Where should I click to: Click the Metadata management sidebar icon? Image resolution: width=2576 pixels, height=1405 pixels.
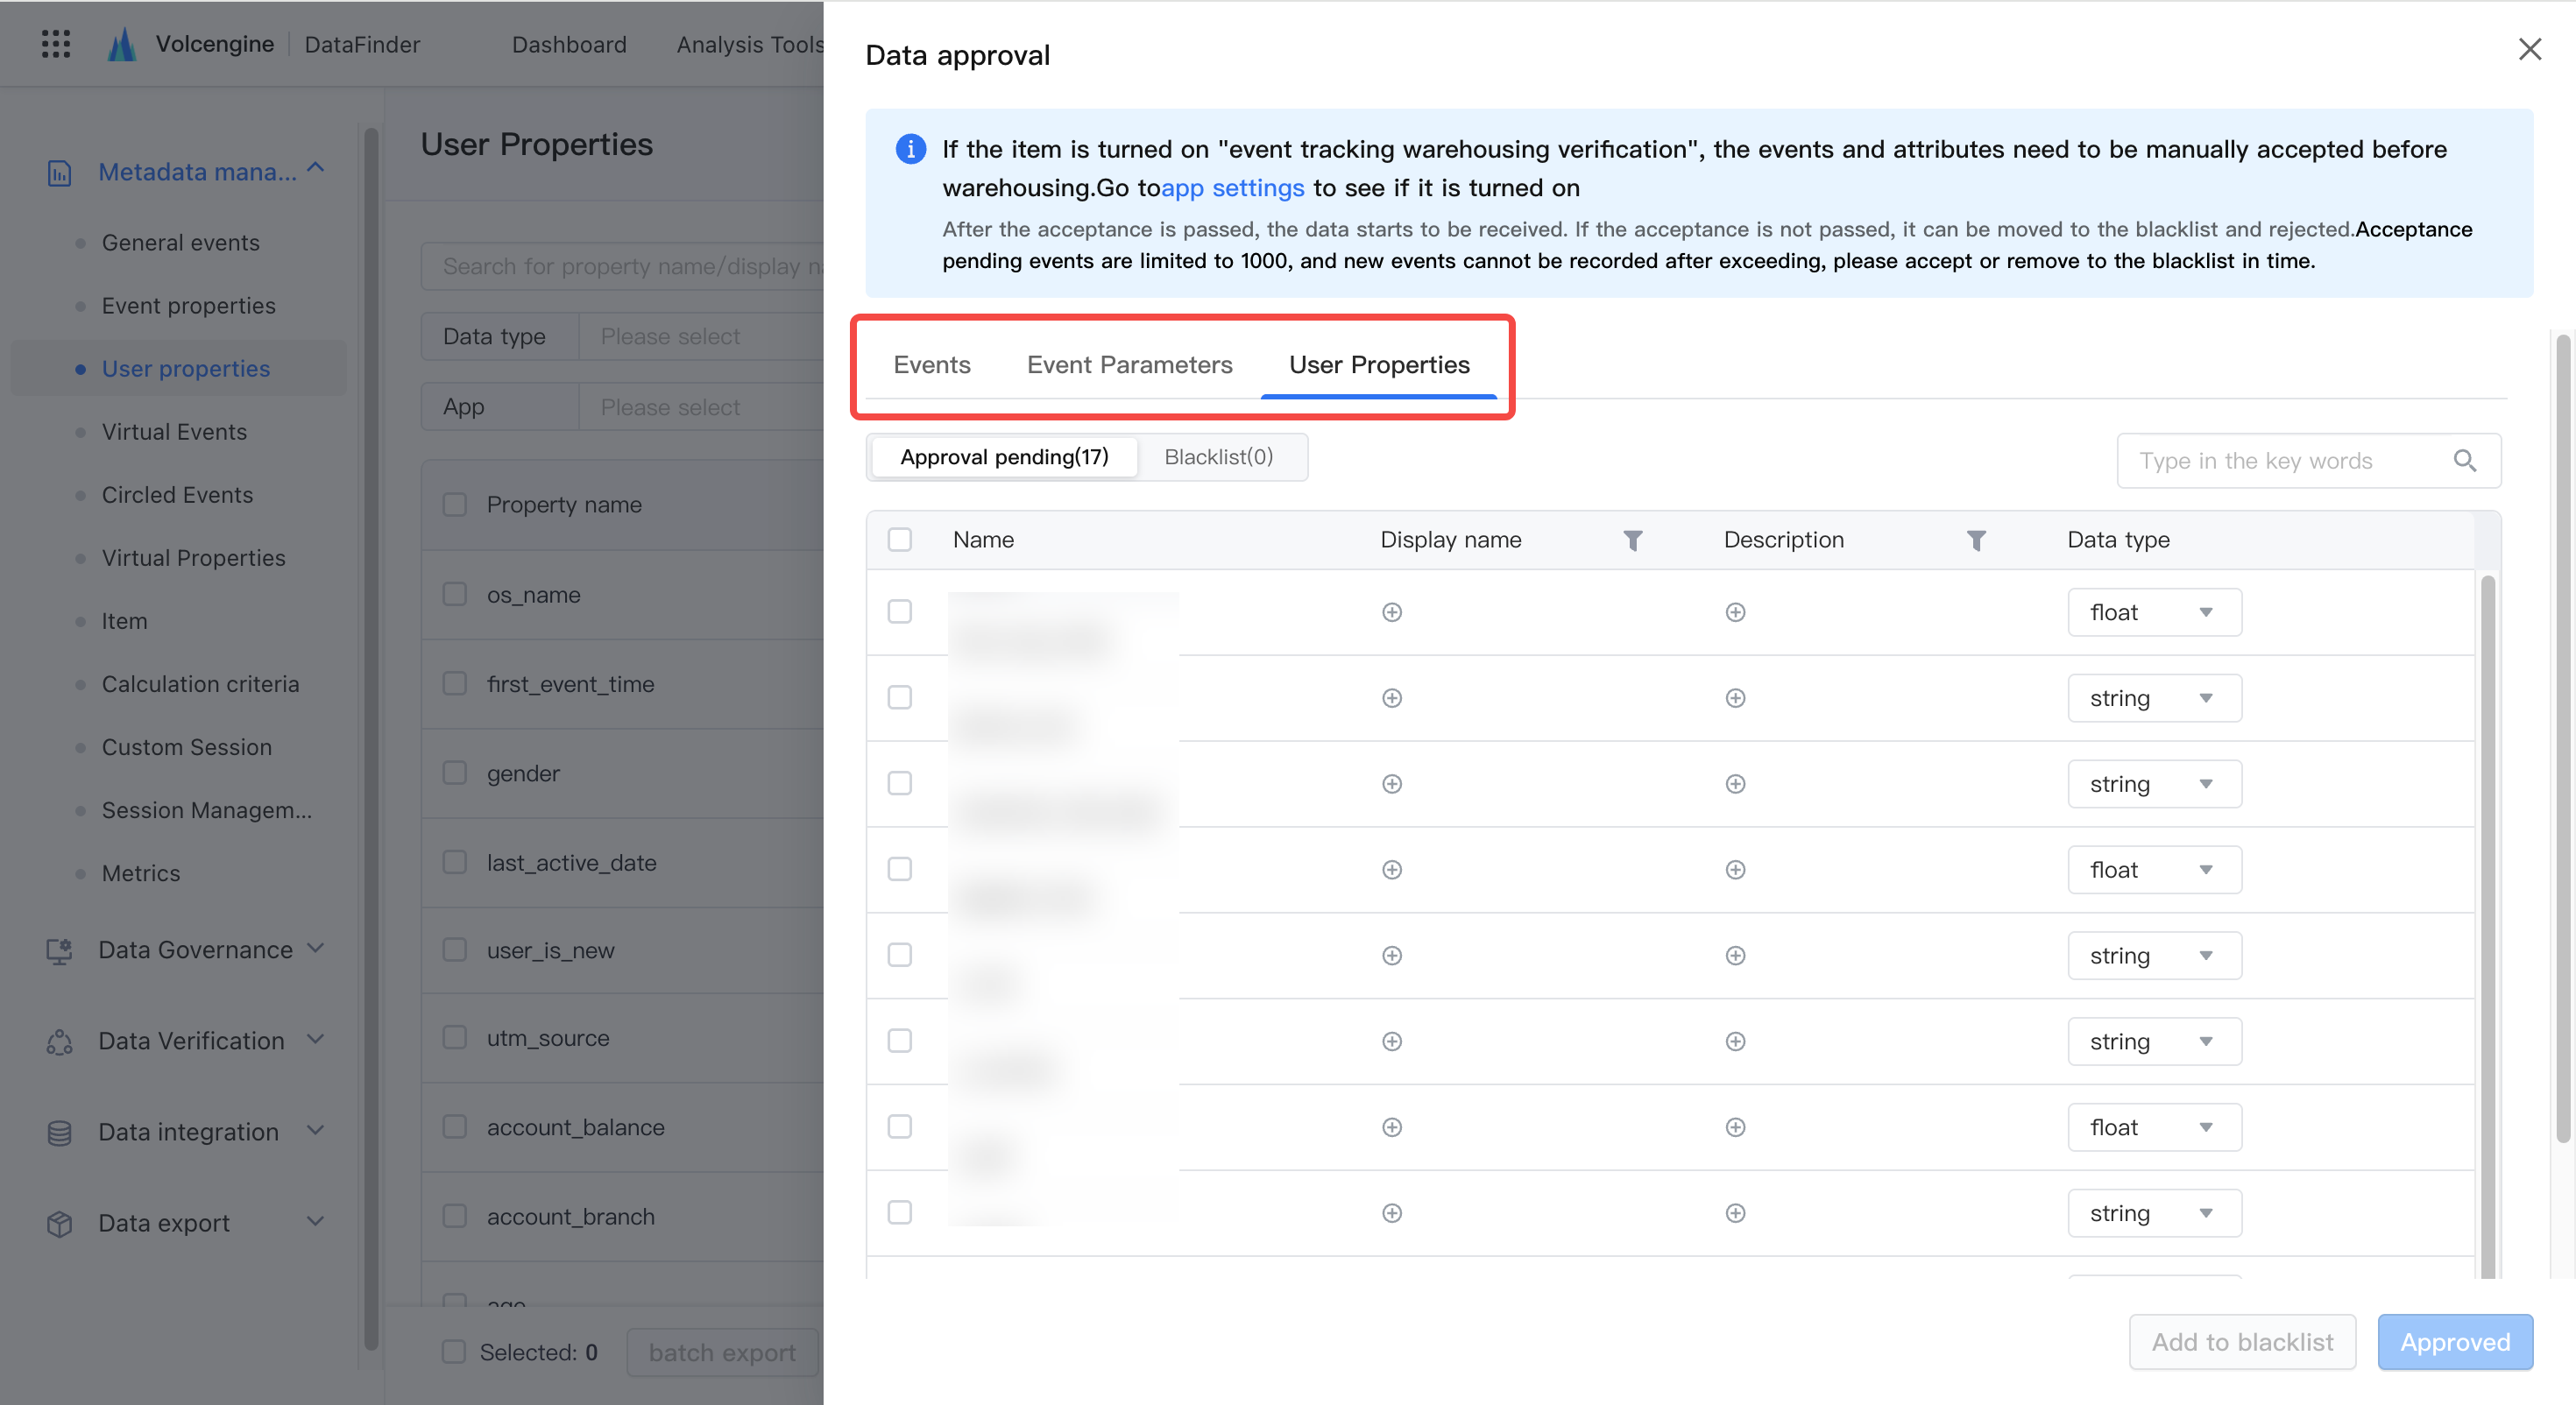[x=59, y=173]
